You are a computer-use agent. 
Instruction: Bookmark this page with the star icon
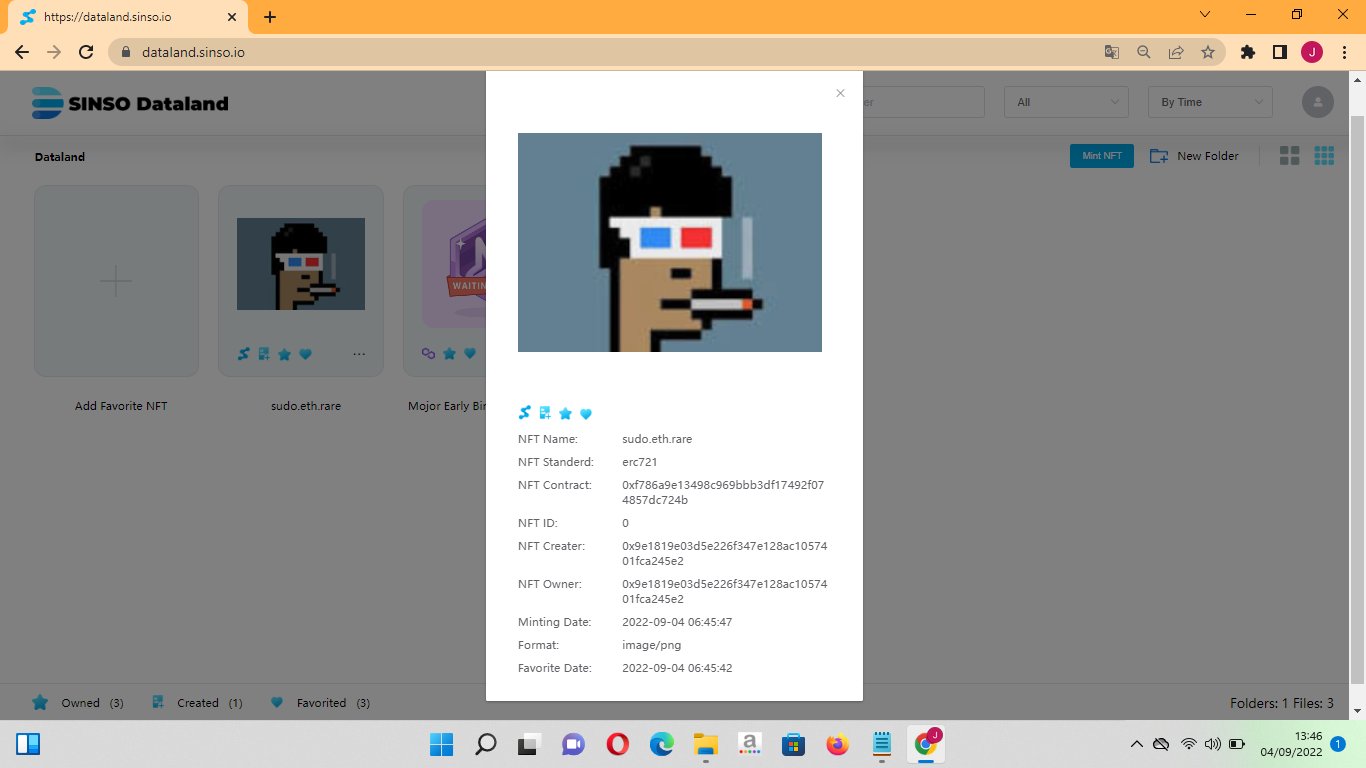[1208, 52]
